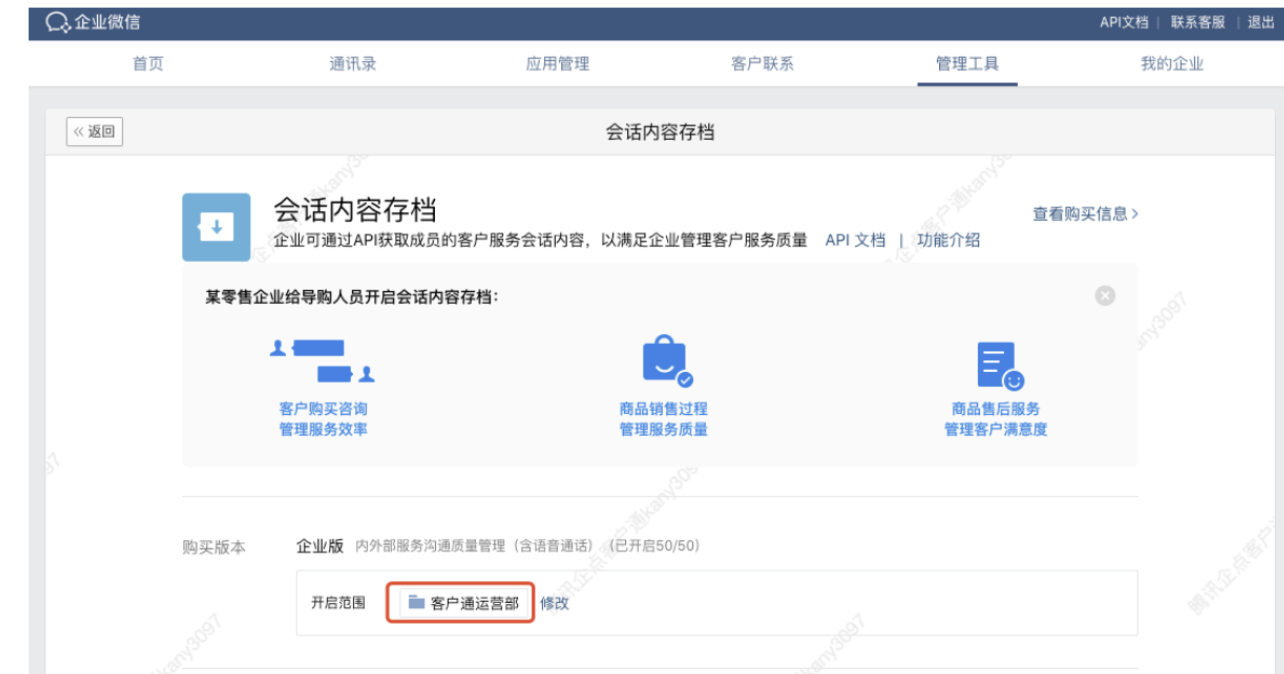Switch to the 应用管理 tab
The image size is (1284, 674).
(558, 64)
